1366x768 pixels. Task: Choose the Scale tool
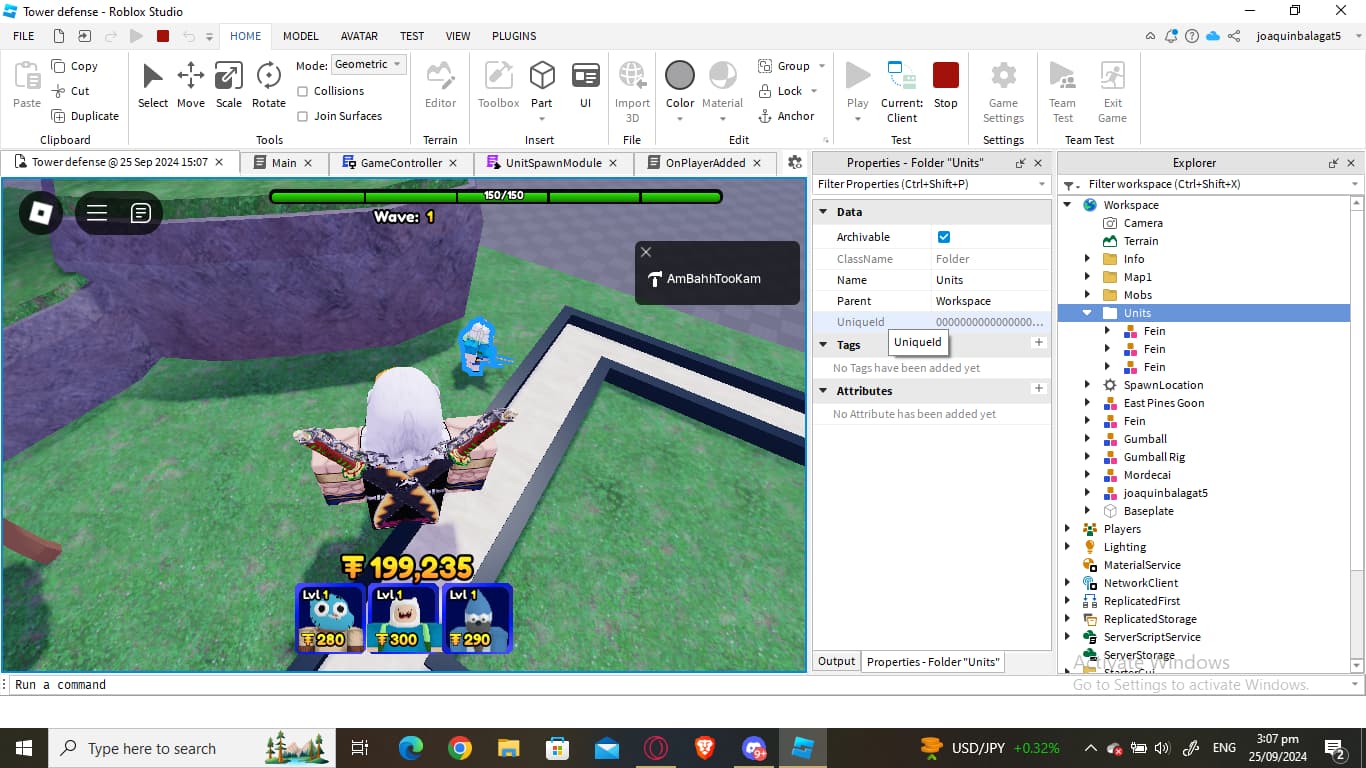[x=229, y=85]
